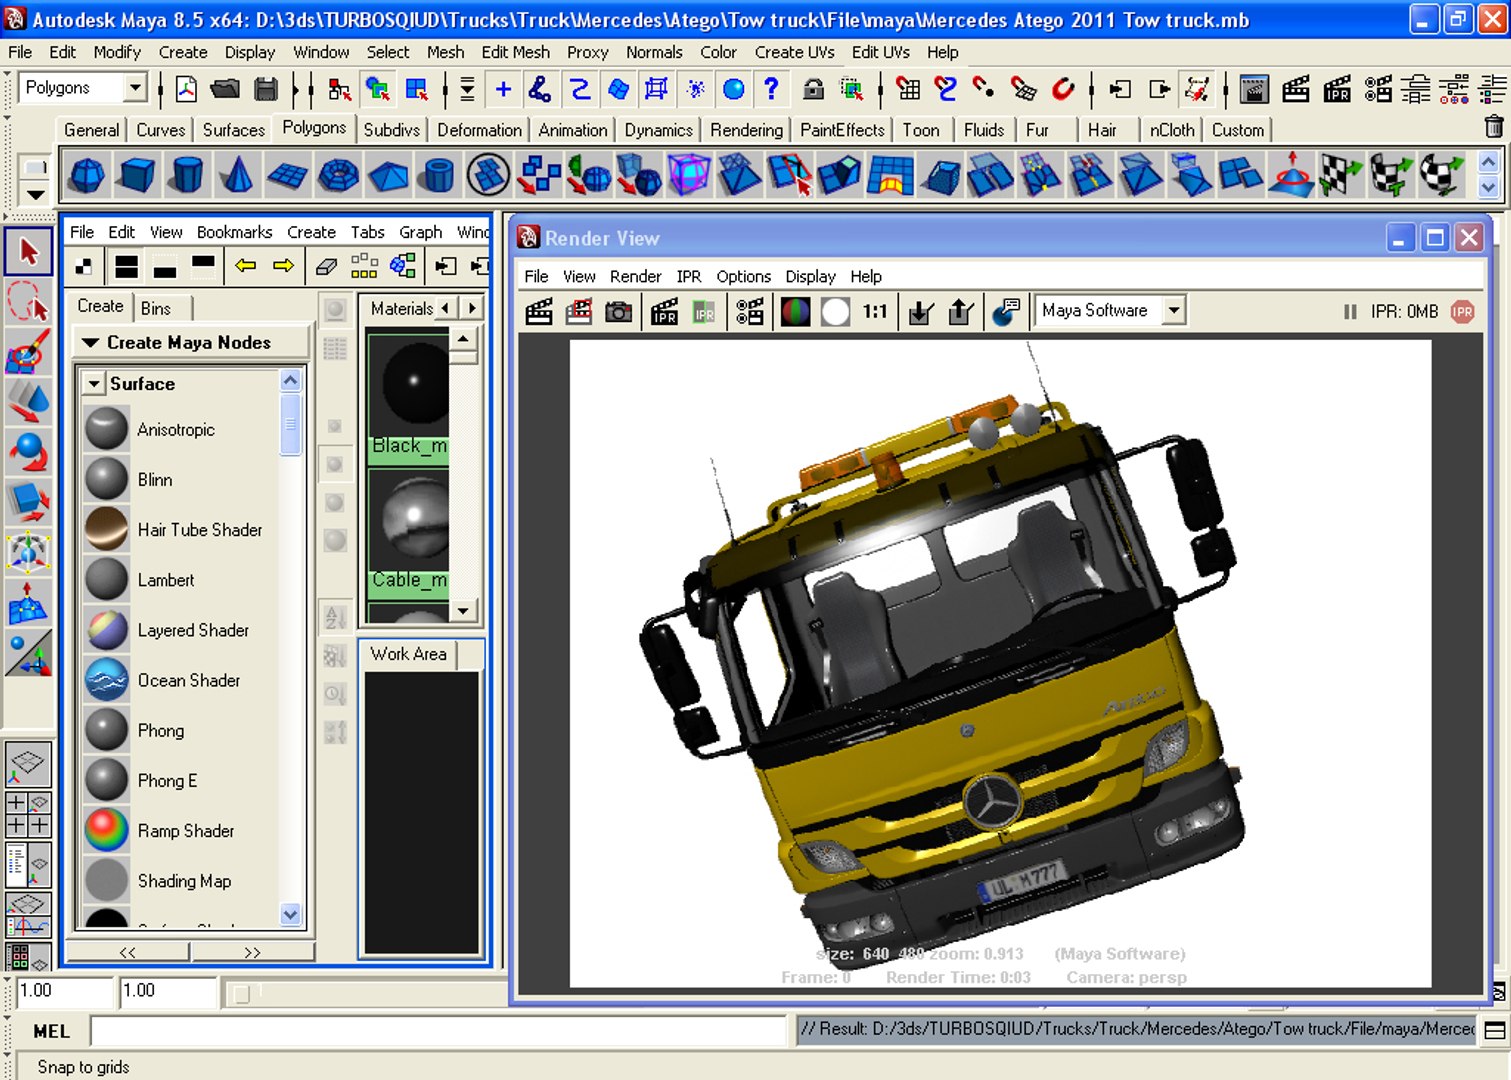Display RGB channels in Render View
1511x1080 pixels.
796,312
